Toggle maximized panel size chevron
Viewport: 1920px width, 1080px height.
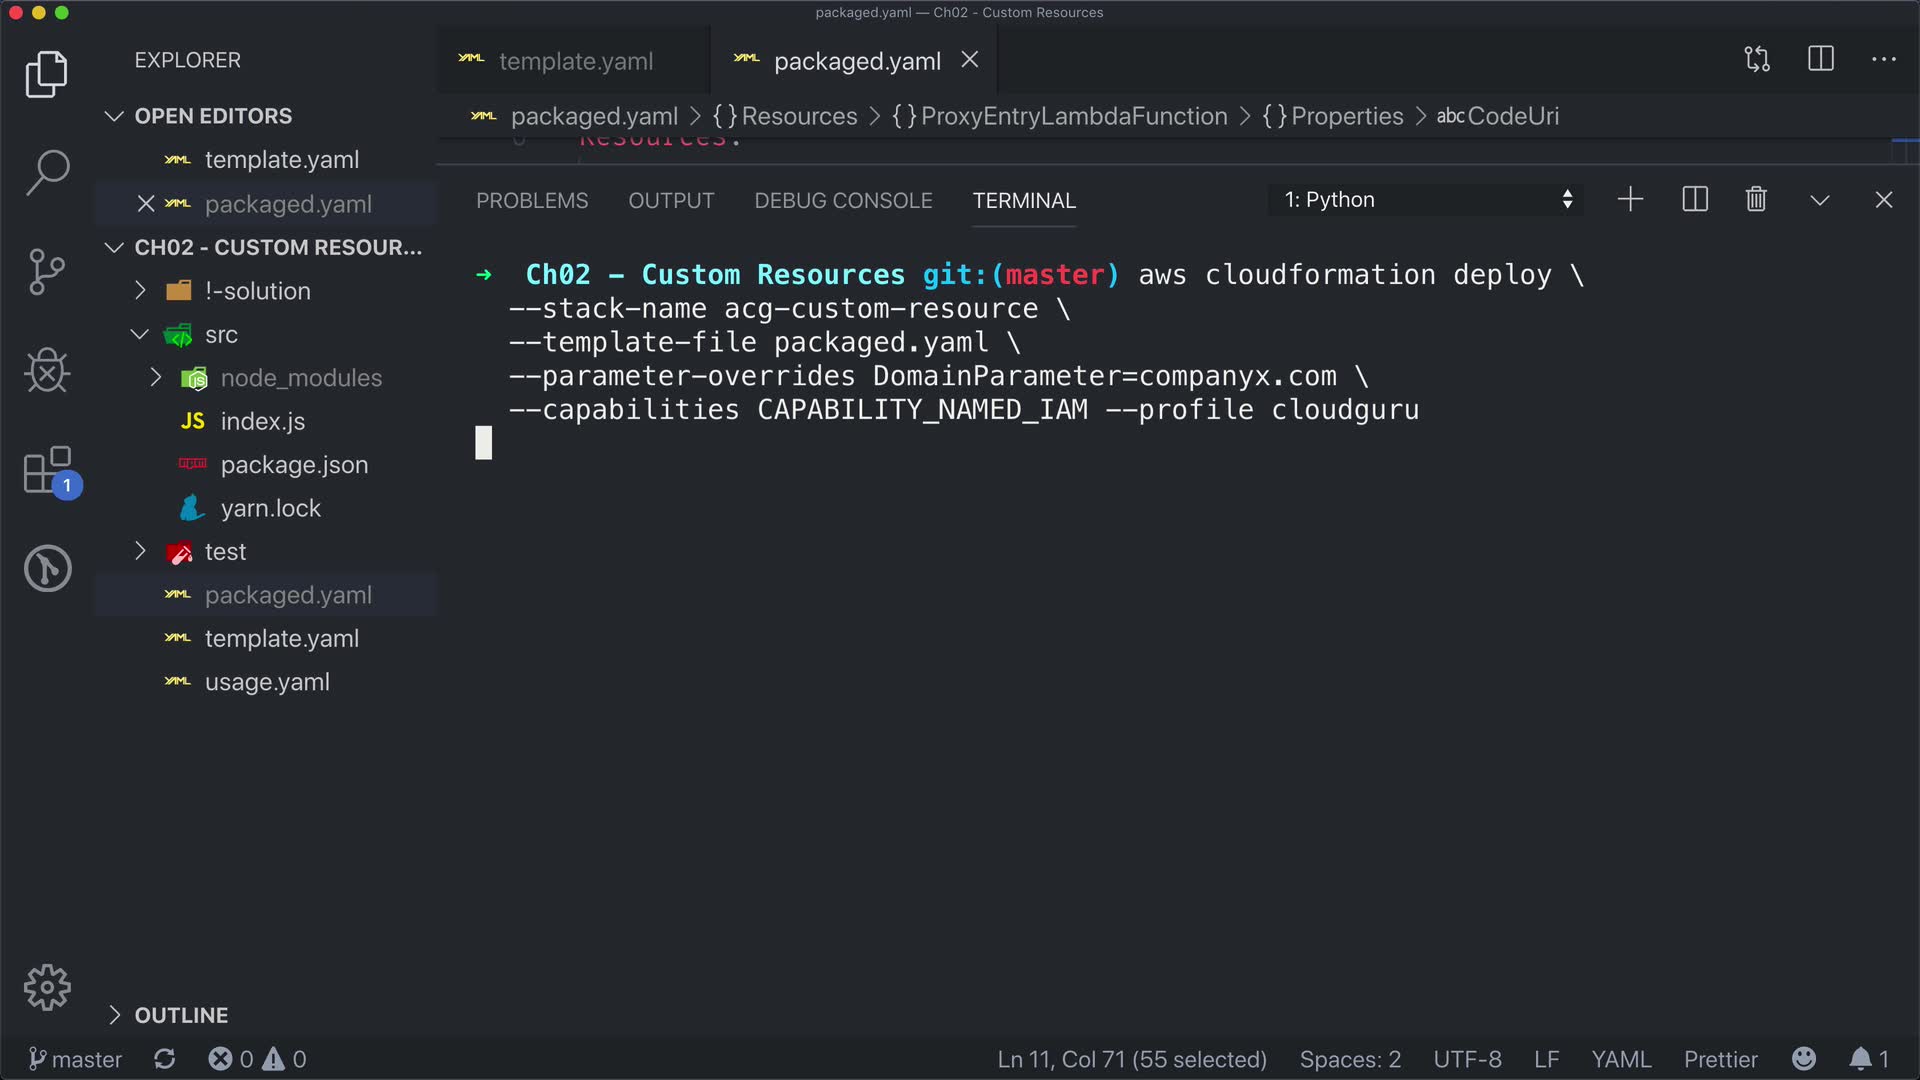click(x=1820, y=200)
